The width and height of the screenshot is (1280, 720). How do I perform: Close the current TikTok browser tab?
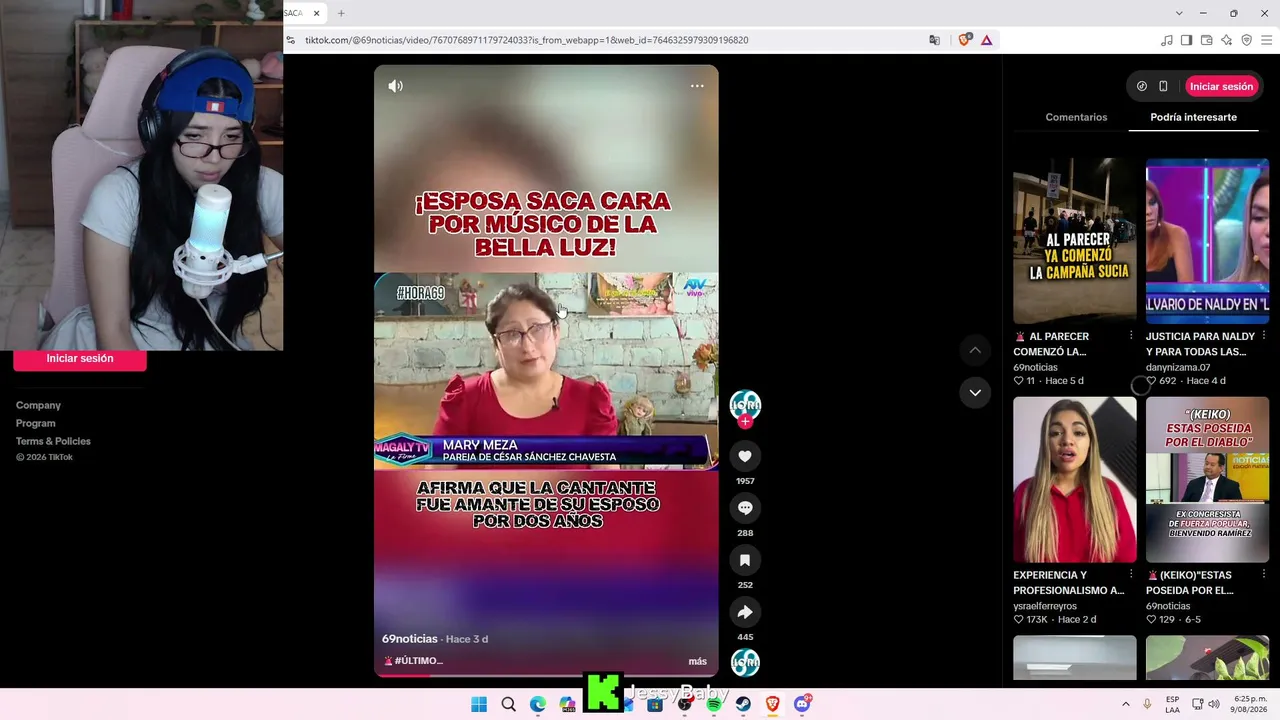[316, 13]
